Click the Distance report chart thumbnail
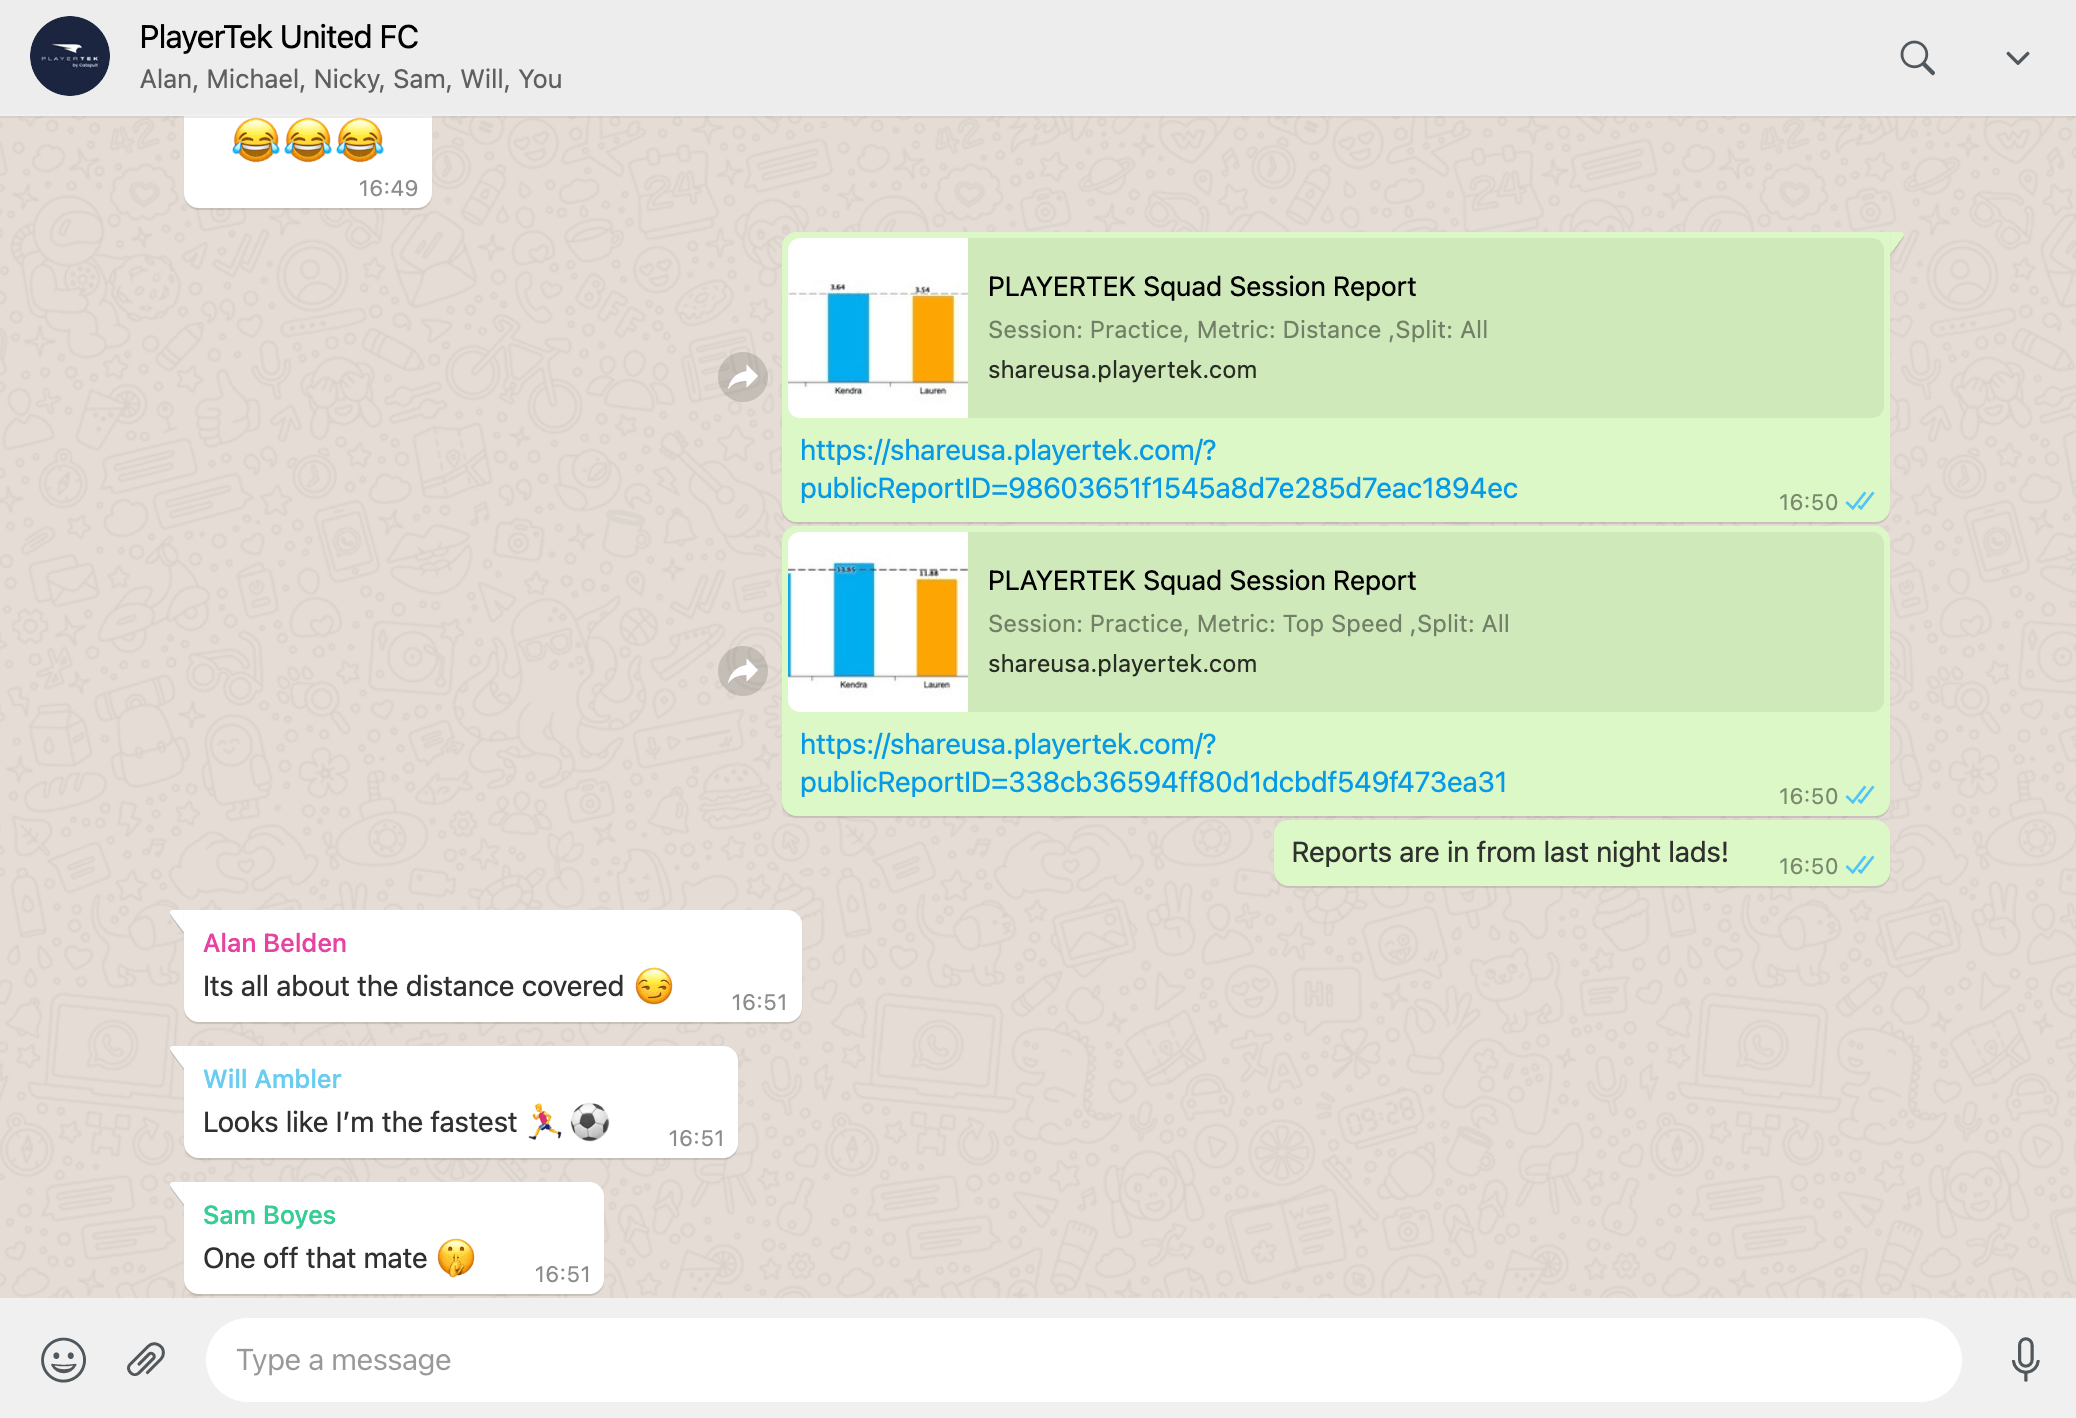Screen dimensions: 2076x1418 click(878, 328)
